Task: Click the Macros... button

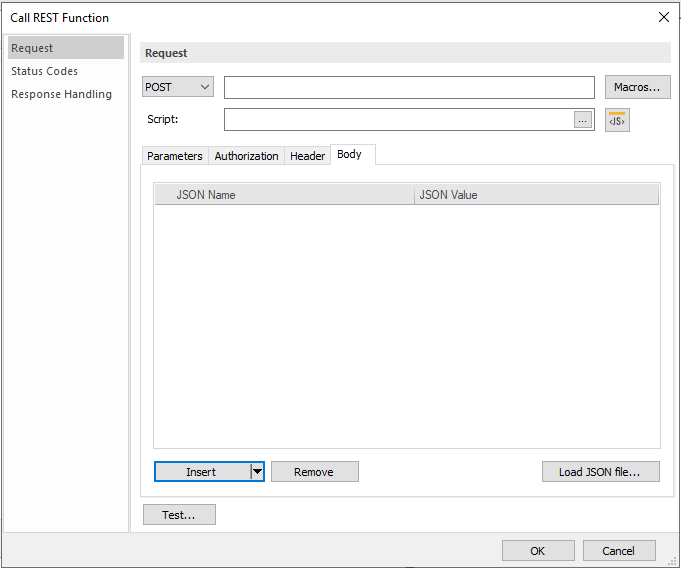Action: [638, 87]
